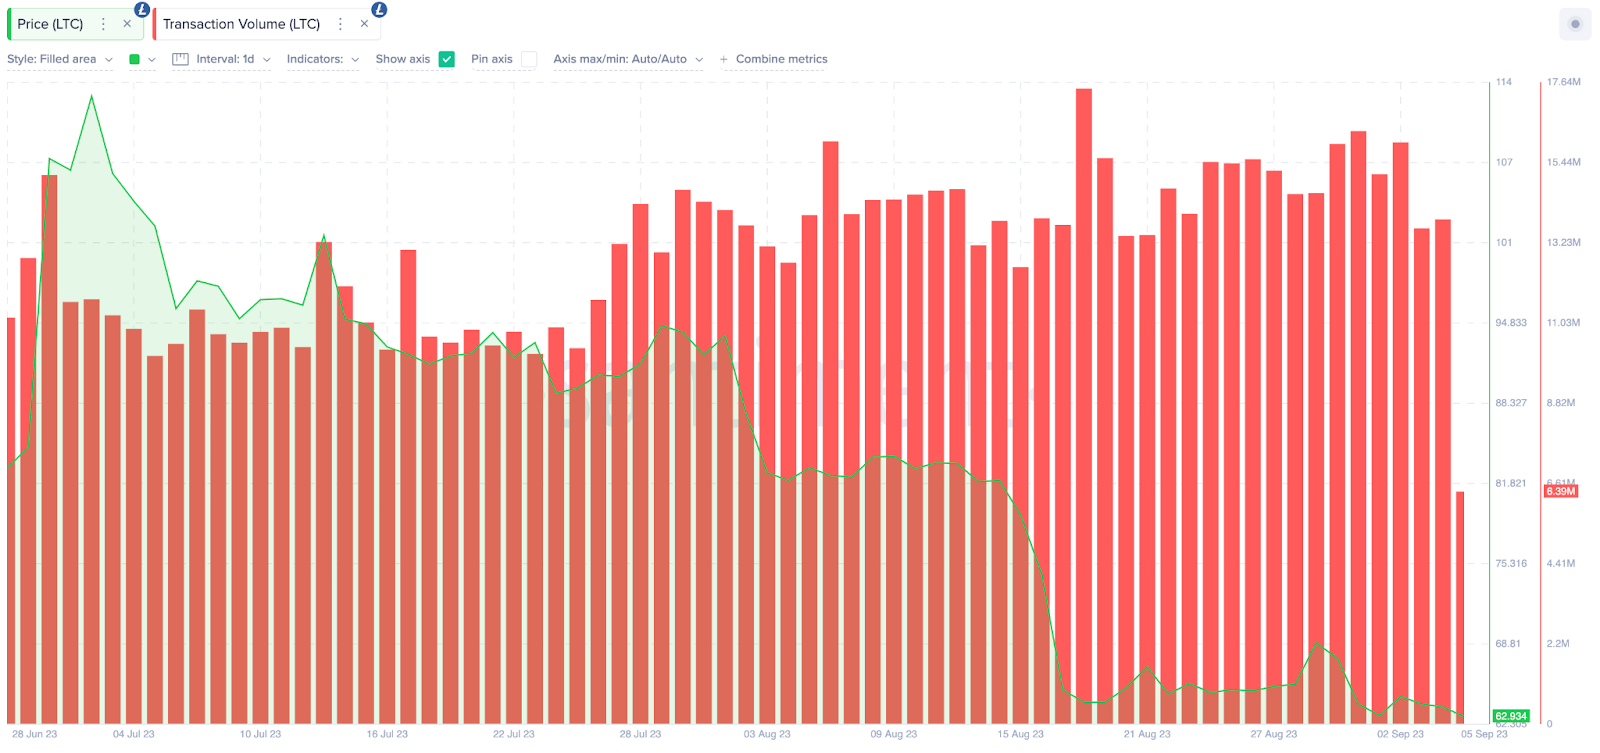The width and height of the screenshot is (1600, 753).
Task: Click the green color swatch
Action: pos(134,59)
